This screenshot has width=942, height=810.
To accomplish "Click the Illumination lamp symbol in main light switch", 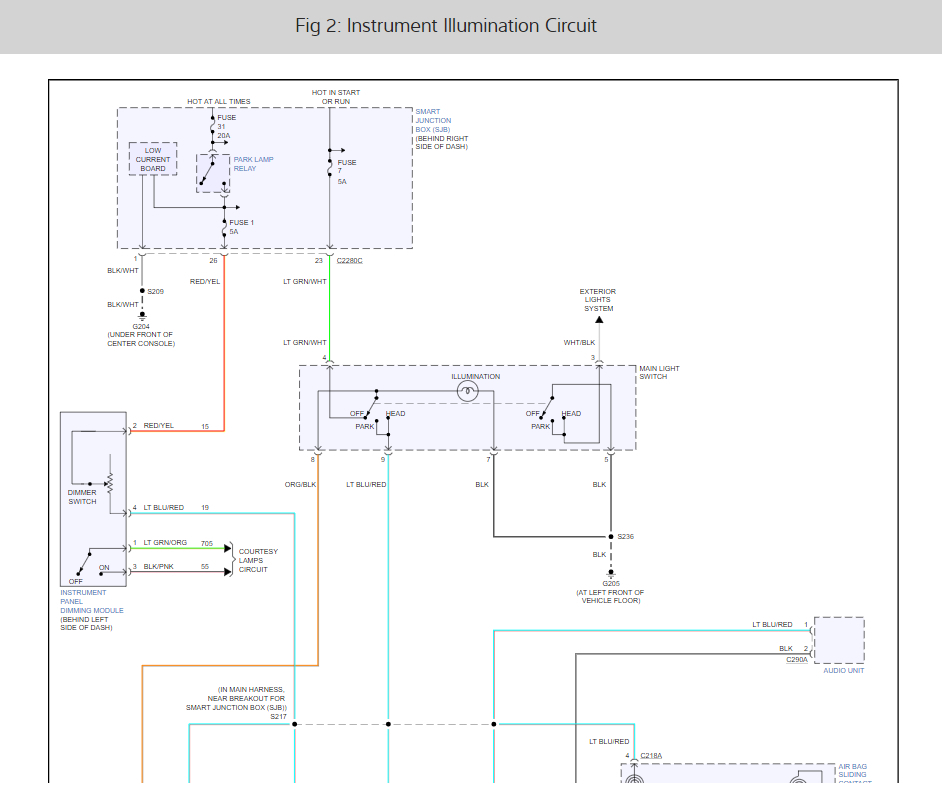I will (467, 392).
